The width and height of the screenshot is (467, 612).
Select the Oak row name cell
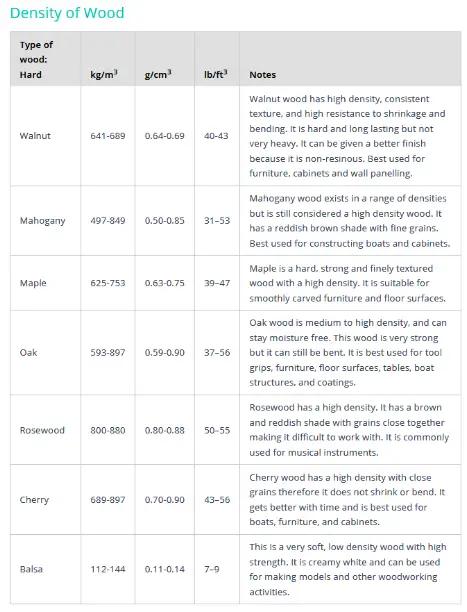tap(45, 352)
